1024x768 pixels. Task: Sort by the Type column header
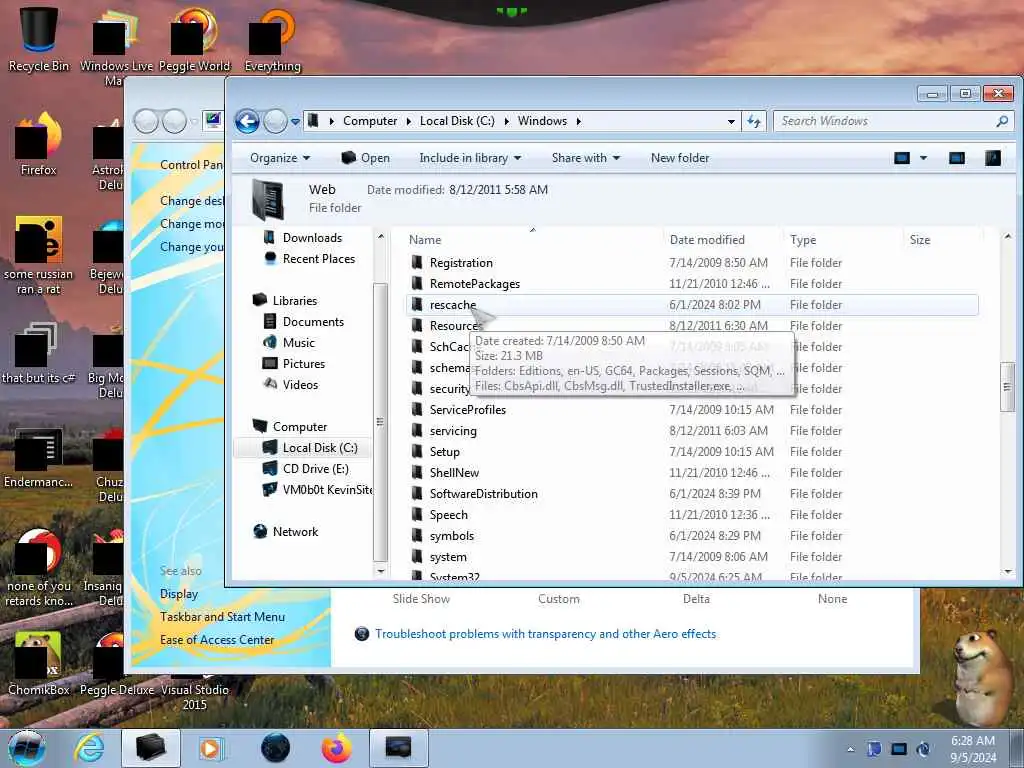(803, 240)
